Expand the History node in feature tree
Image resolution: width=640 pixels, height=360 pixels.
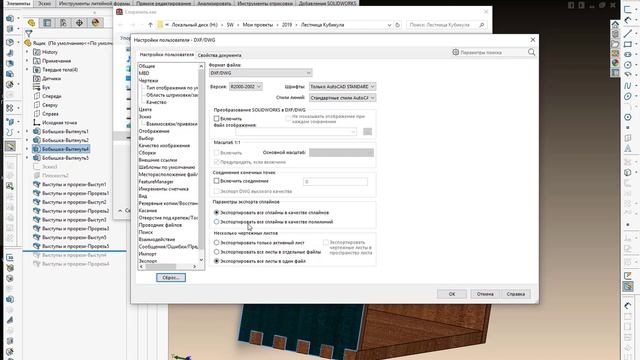click(x=27, y=52)
